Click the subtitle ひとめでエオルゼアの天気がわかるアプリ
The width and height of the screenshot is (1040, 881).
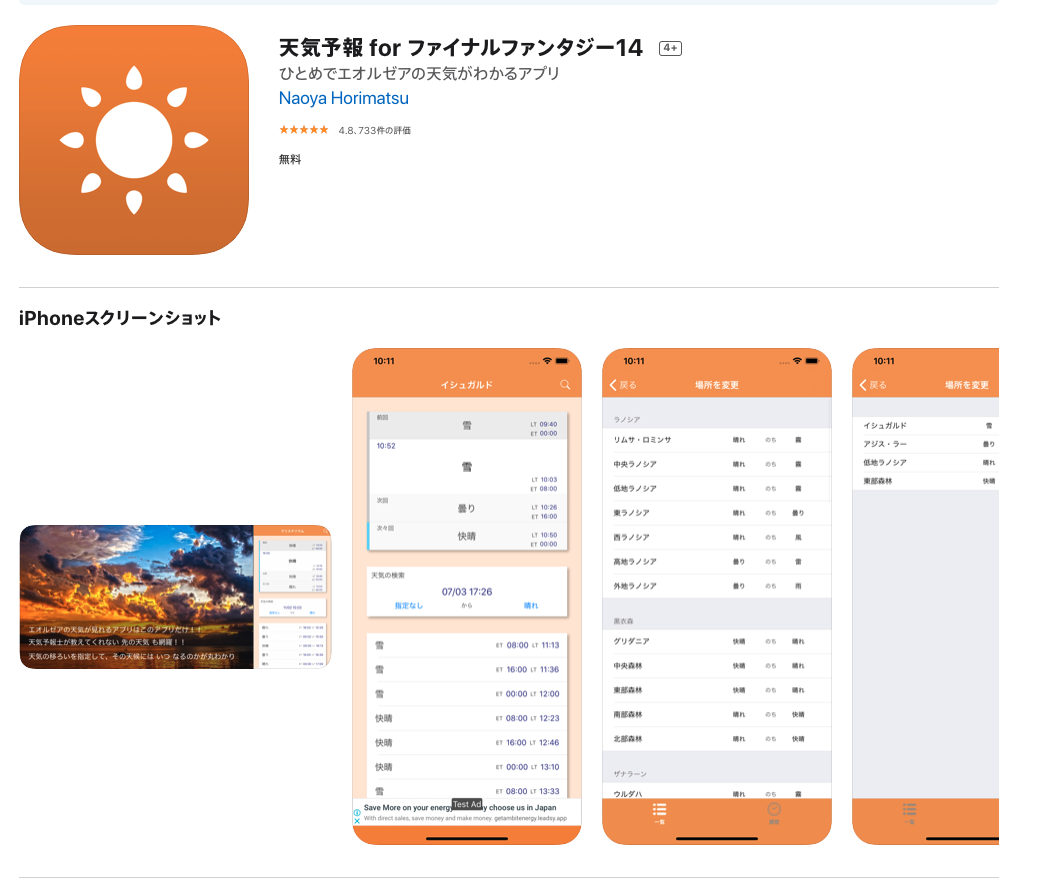419,74
